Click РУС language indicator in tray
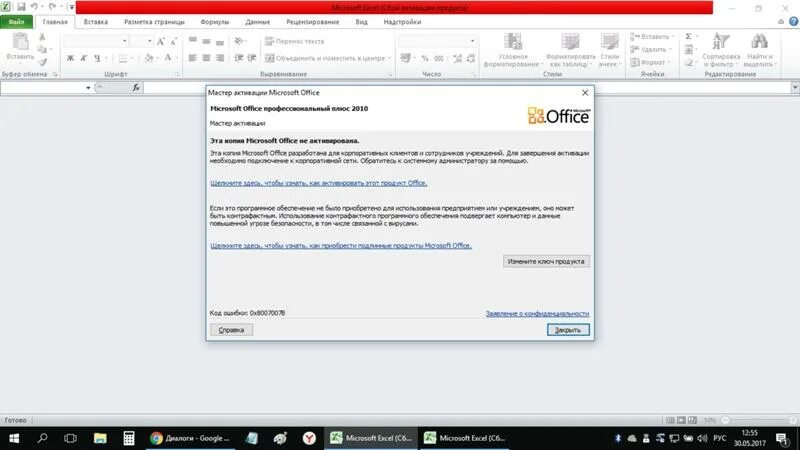 (719, 438)
